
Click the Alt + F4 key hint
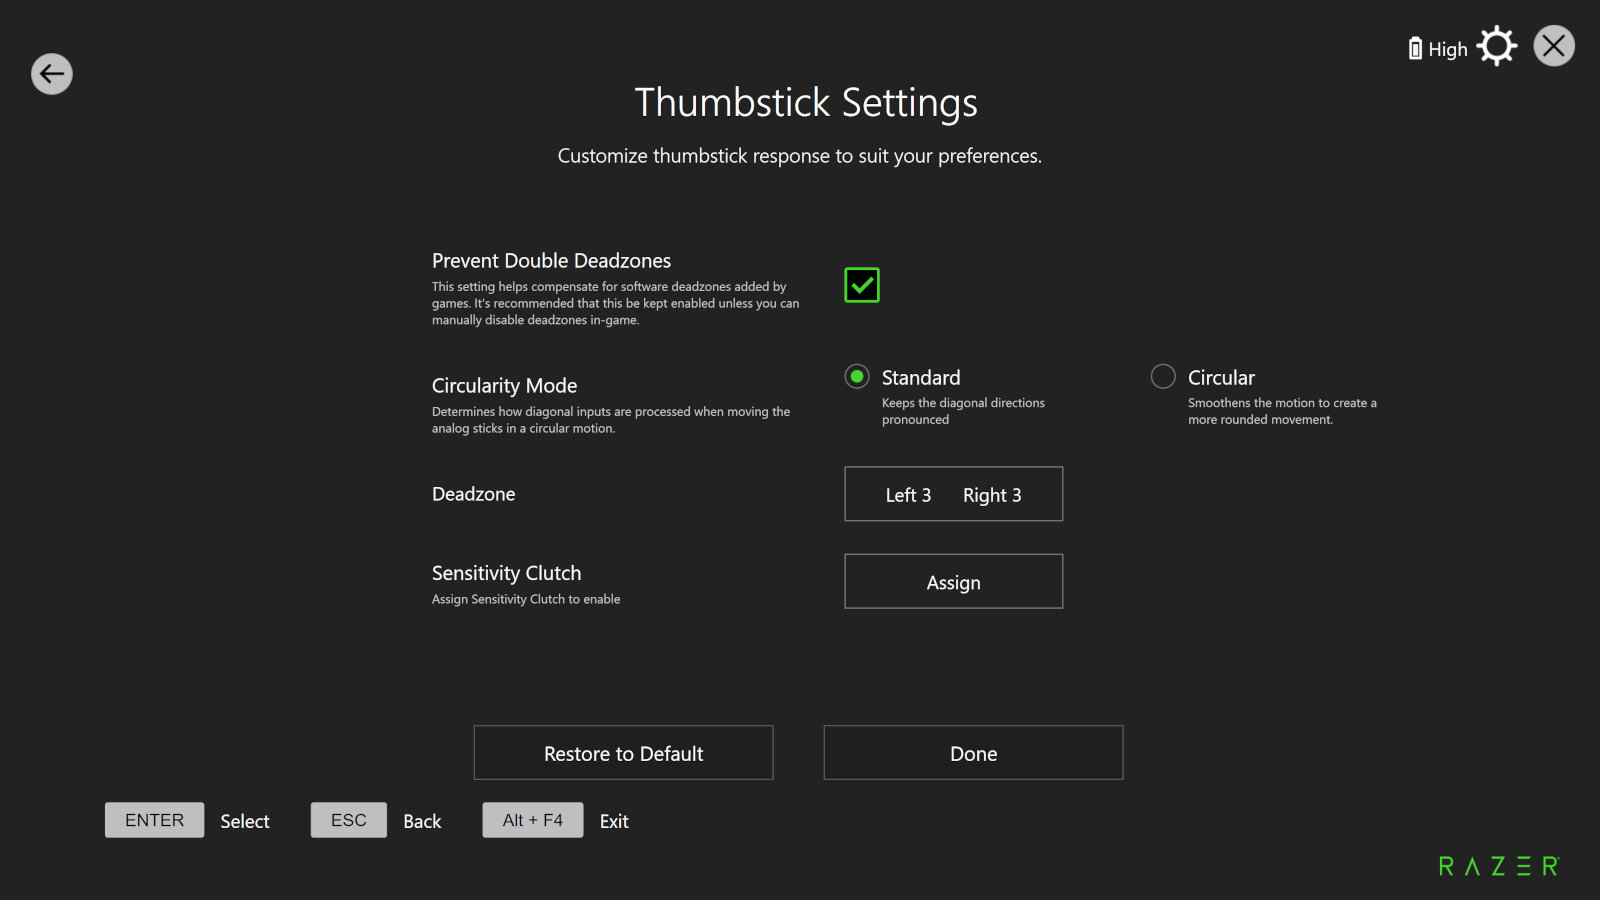click(532, 820)
